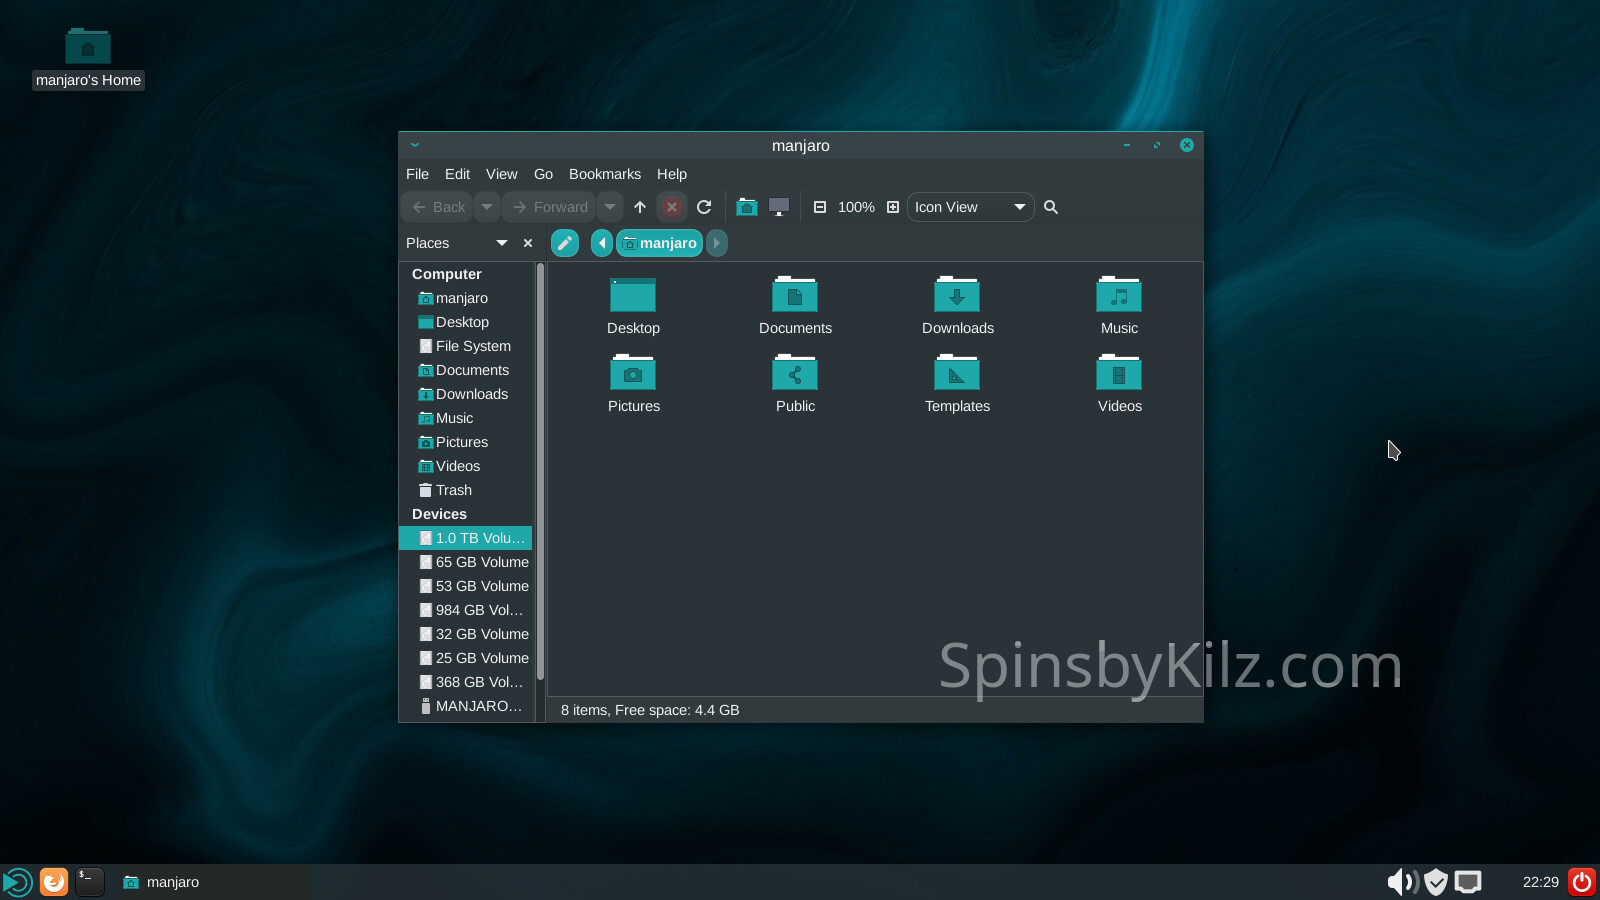Screen dimensions: 1600x900
Task: Open the Bookmarks menu
Action: coord(604,174)
